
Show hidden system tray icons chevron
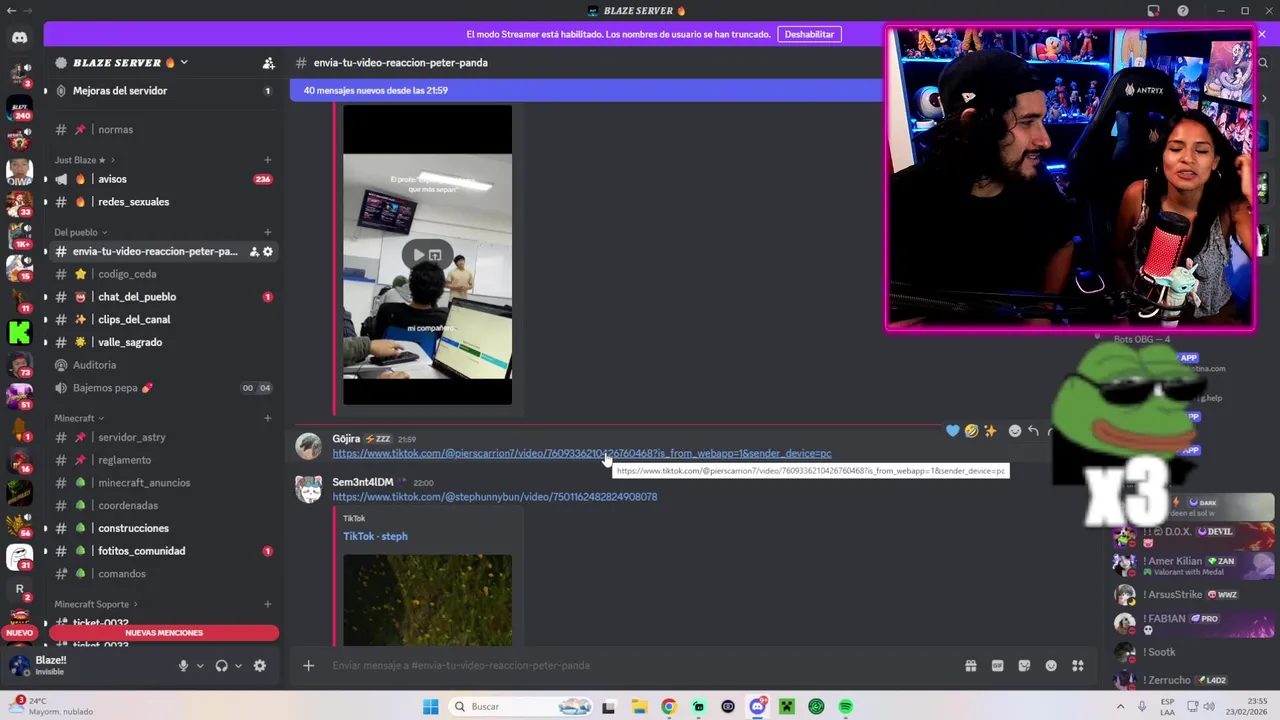[x=1120, y=706]
